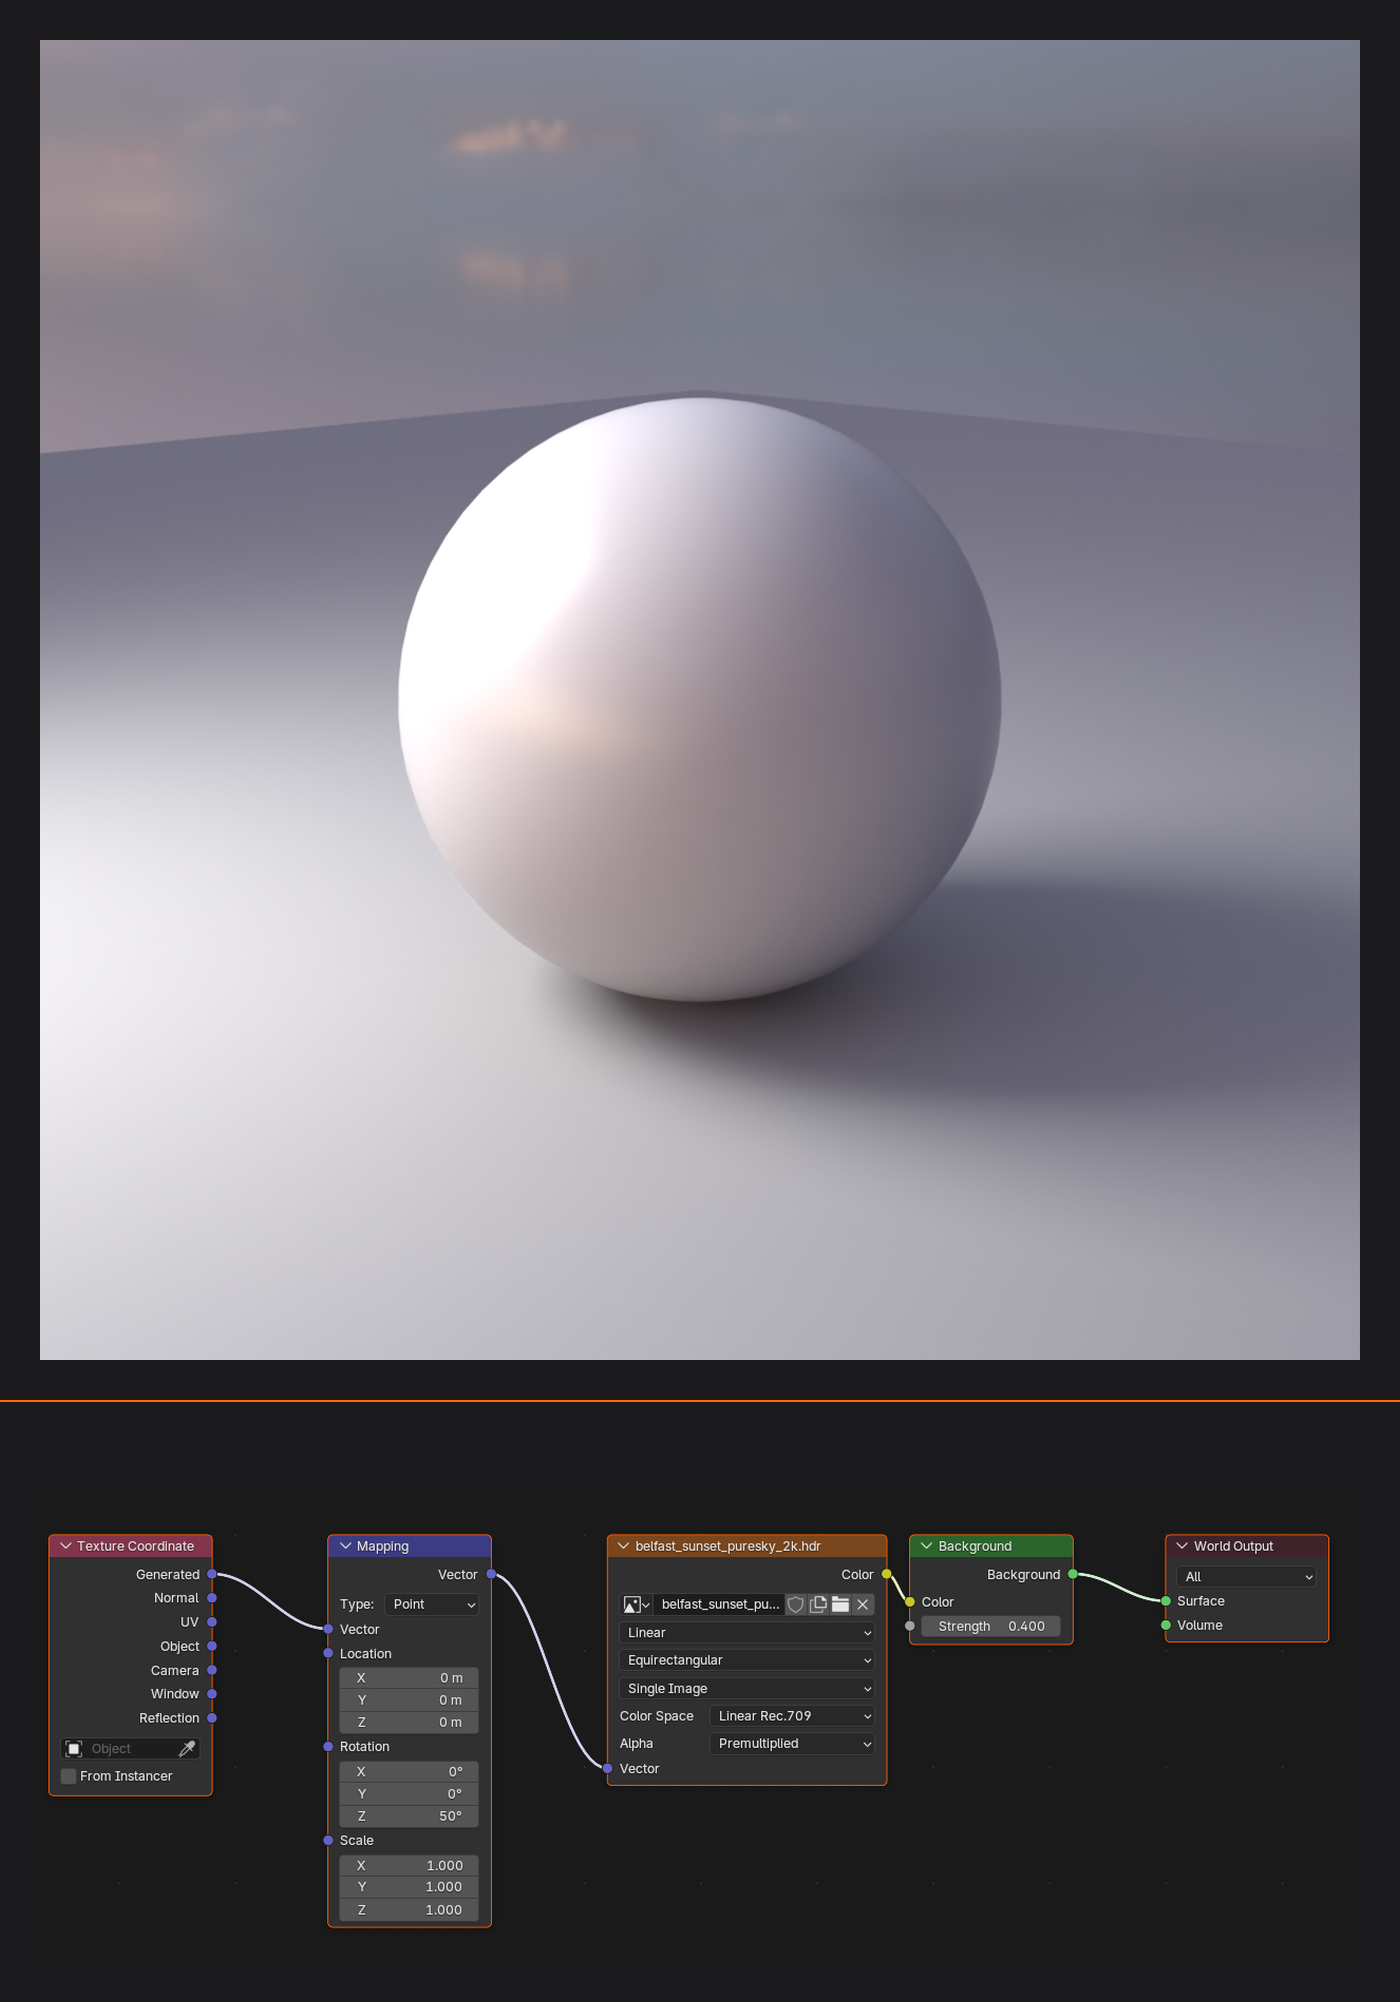Open the Mapping Type dropdown set to Point
This screenshot has height=2002, width=1400.
432,1604
